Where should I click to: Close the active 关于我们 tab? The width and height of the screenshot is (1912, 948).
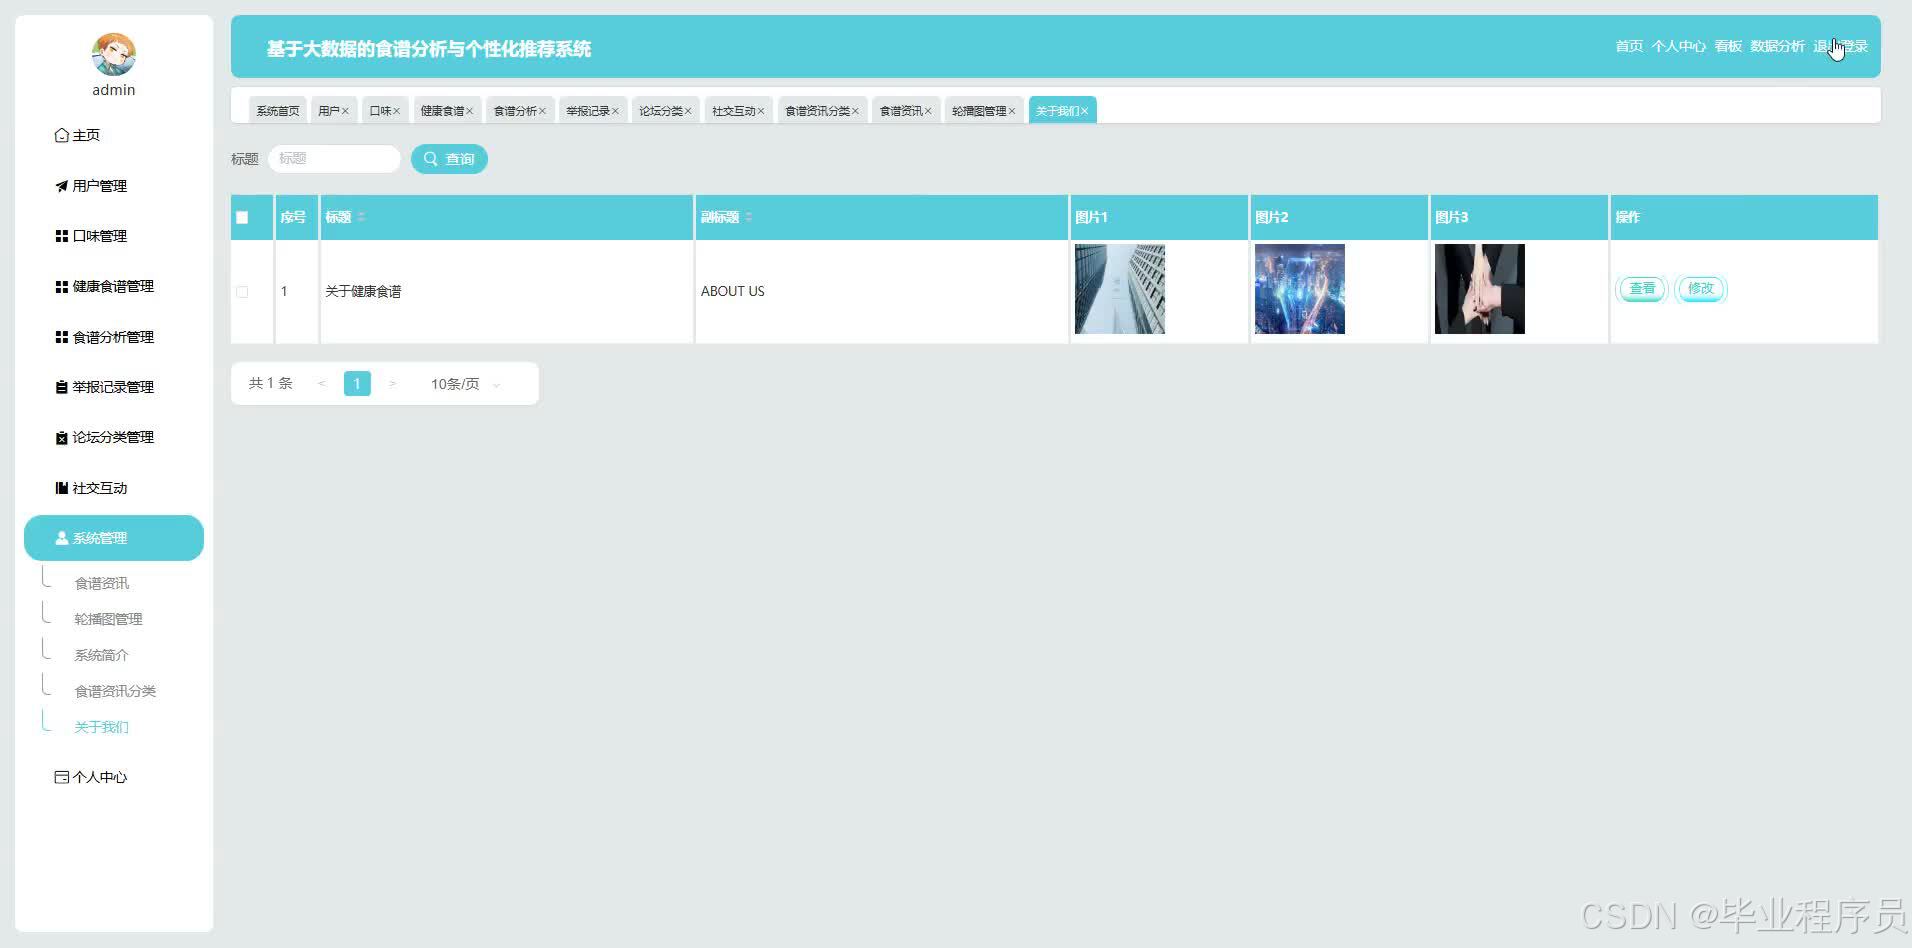point(1084,111)
